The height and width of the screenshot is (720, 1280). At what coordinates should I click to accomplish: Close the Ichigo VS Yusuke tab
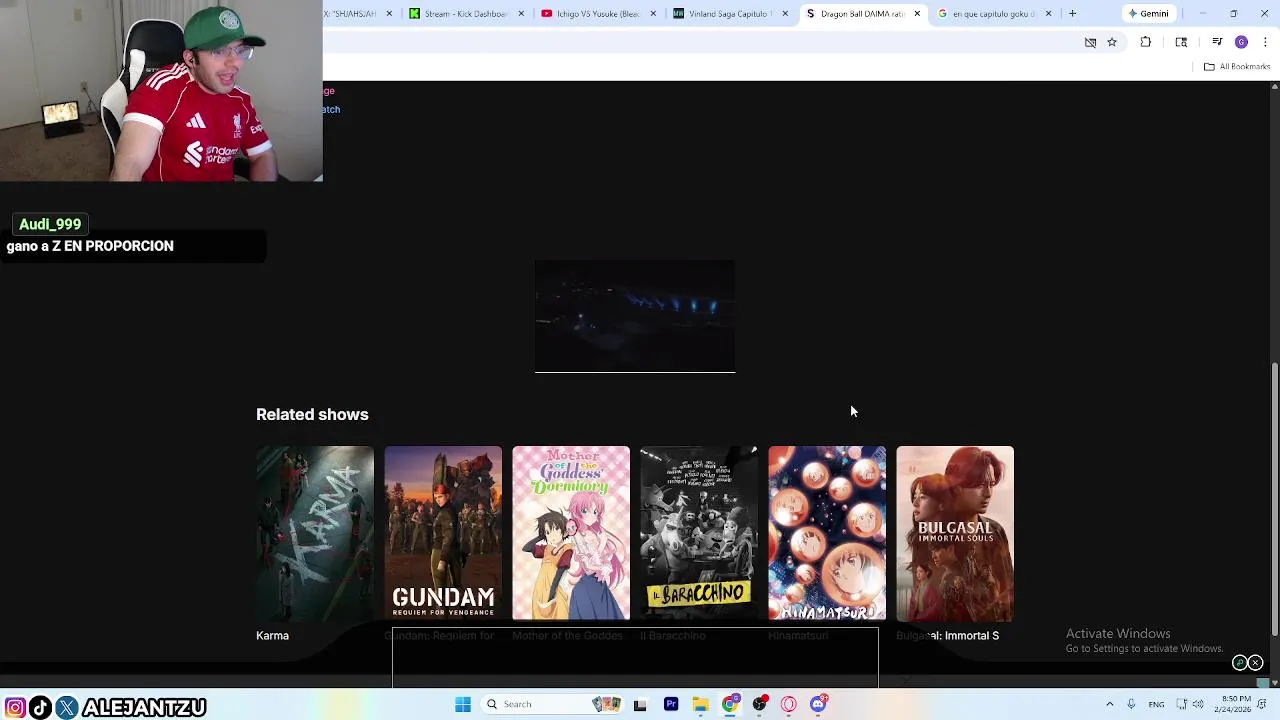pyautogui.click(x=653, y=14)
